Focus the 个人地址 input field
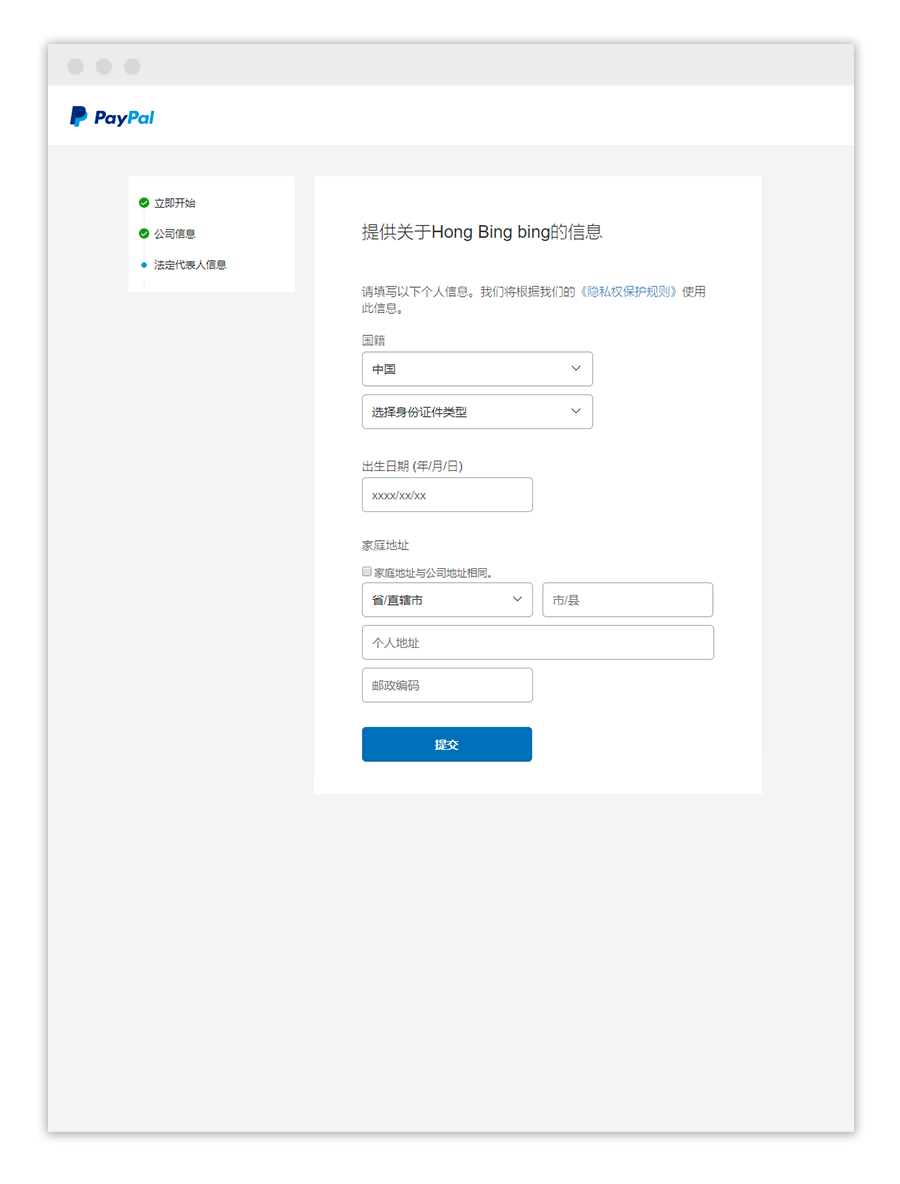The image size is (900, 1184). click(538, 643)
